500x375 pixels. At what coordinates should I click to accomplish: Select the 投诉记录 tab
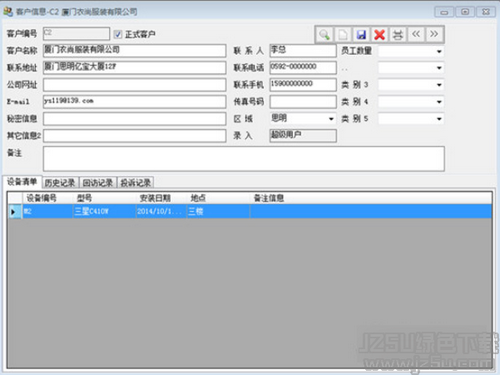136,183
